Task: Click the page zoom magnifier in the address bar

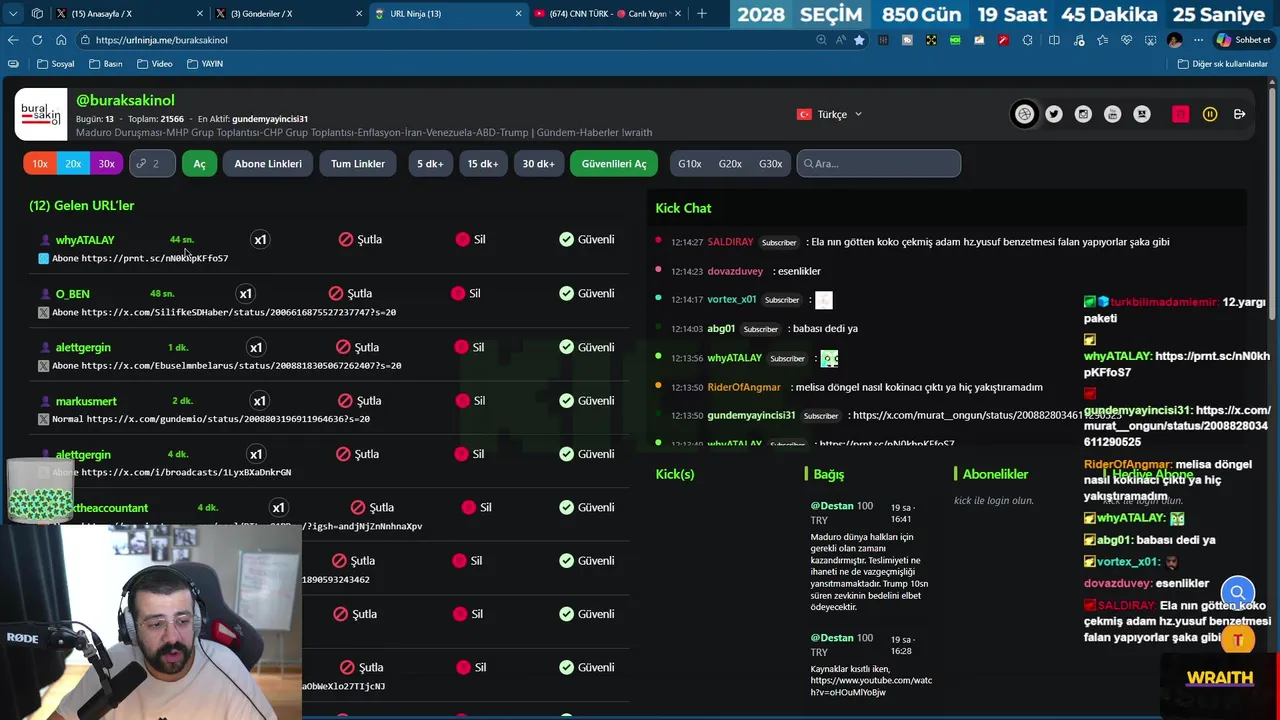Action: tap(821, 40)
